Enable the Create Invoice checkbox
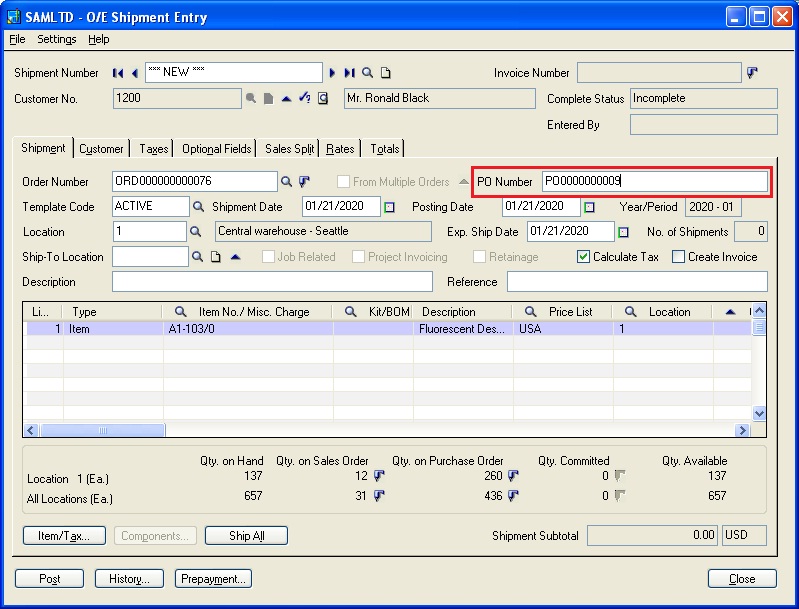 click(678, 257)
